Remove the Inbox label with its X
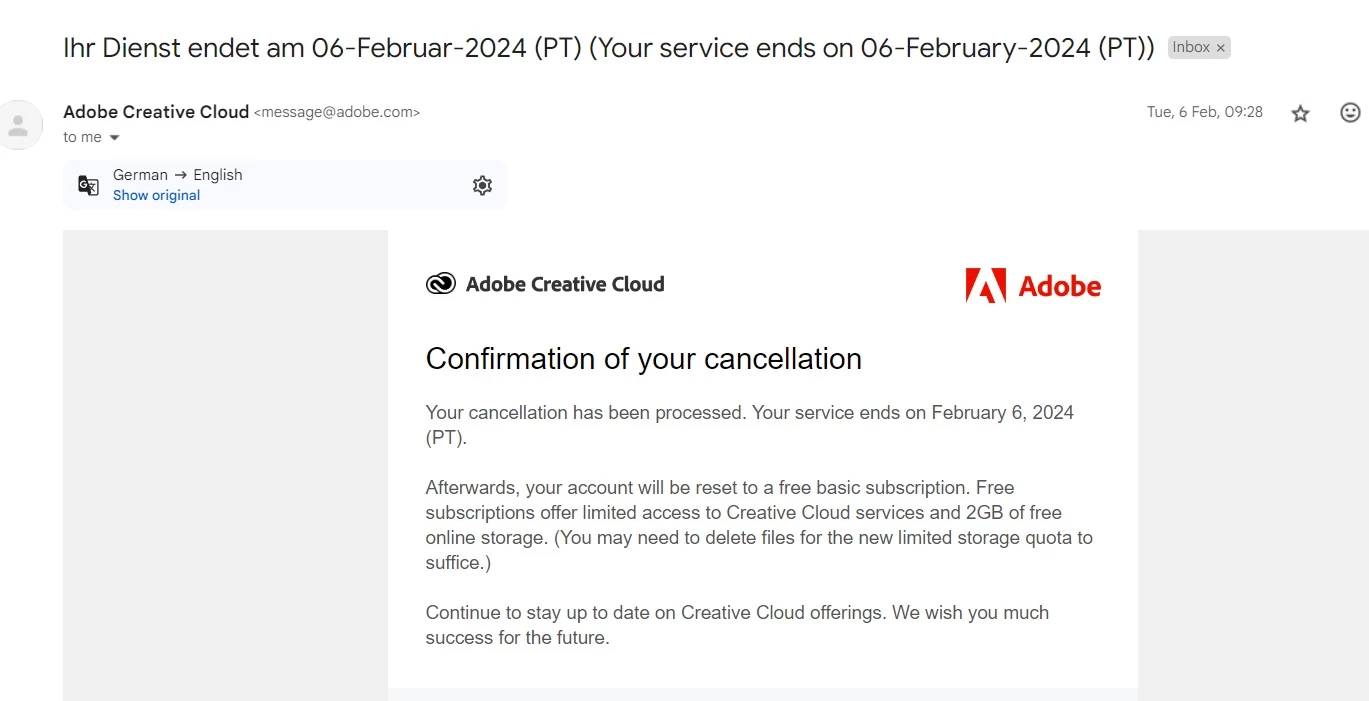1369x701 pixels. (x=1220, y=48)
